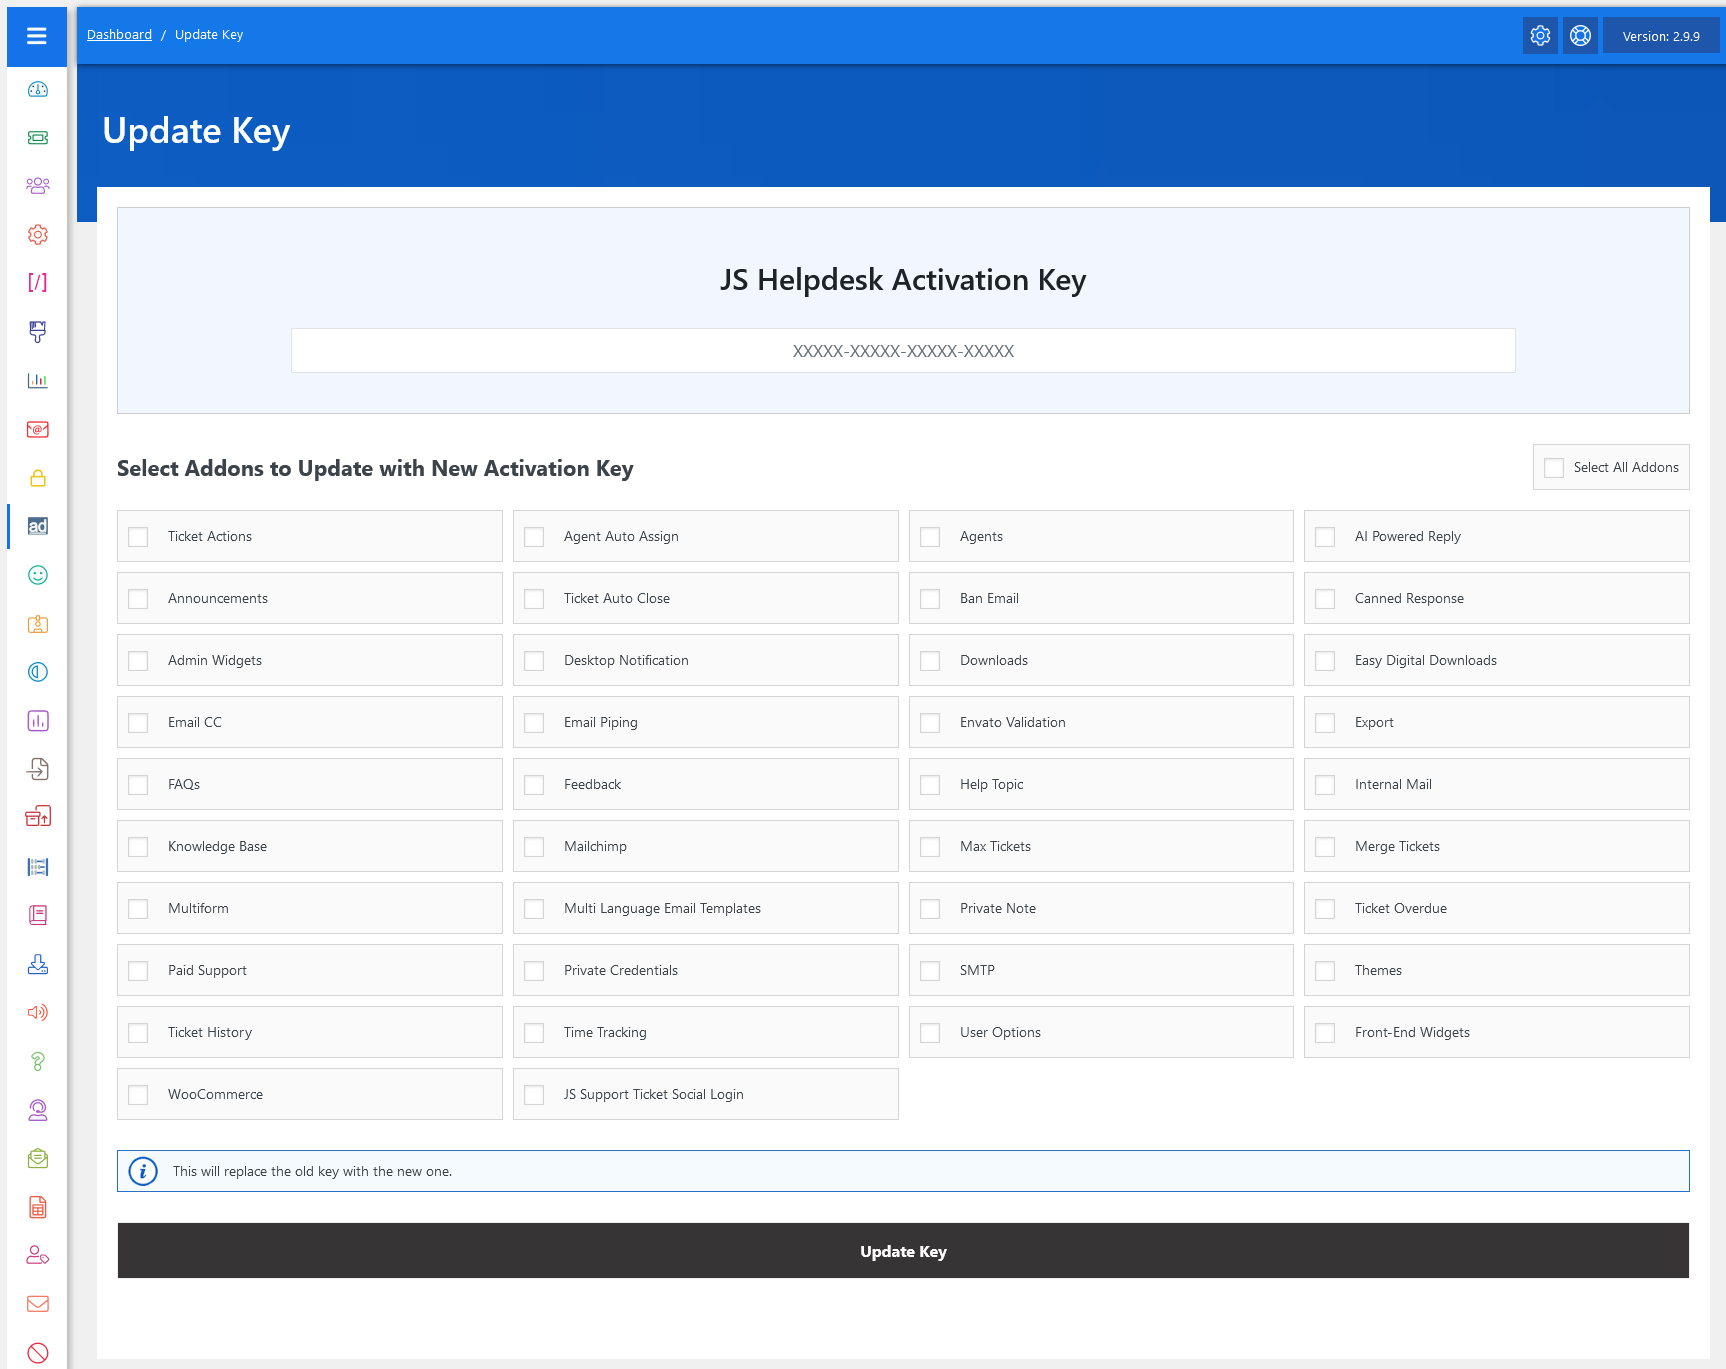Click the green question mark sidebar icon
This screenshot has width=1726, height=1369.
point(38,1061)
